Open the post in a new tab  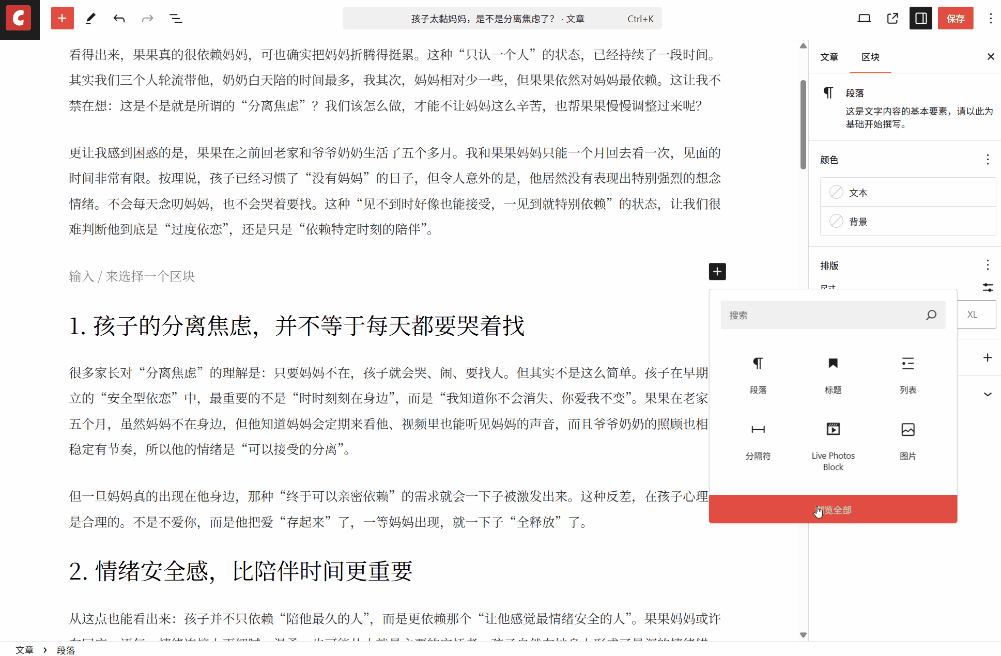[x=892, y=18]
